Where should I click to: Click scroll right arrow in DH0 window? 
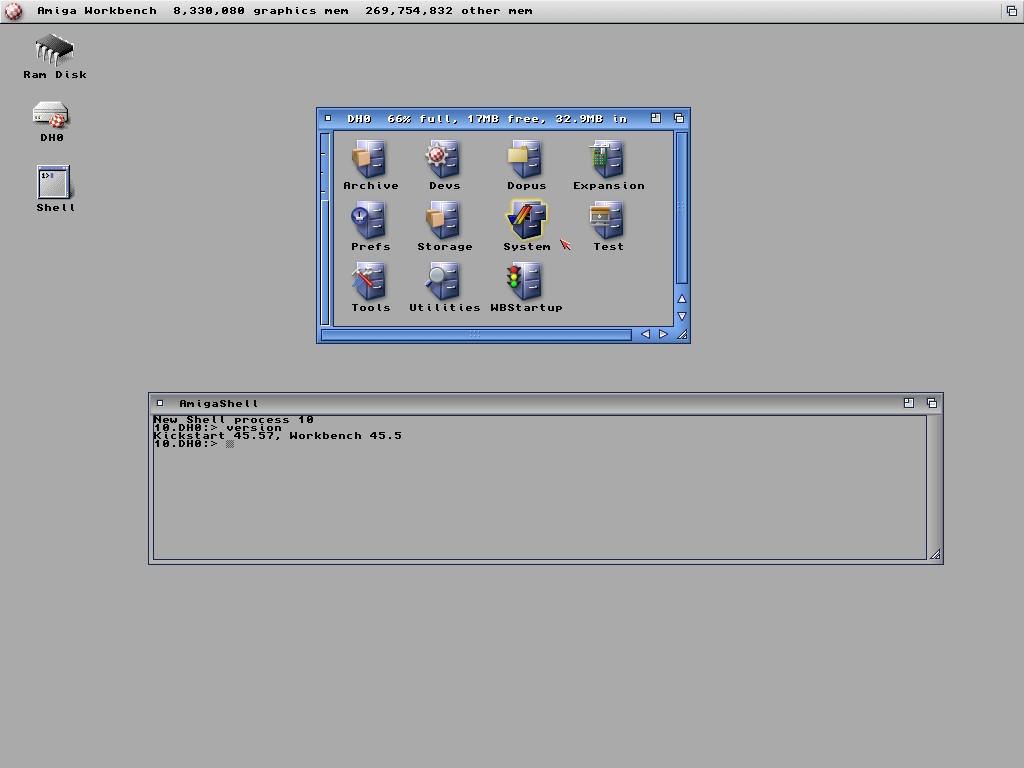pos(663,335)
